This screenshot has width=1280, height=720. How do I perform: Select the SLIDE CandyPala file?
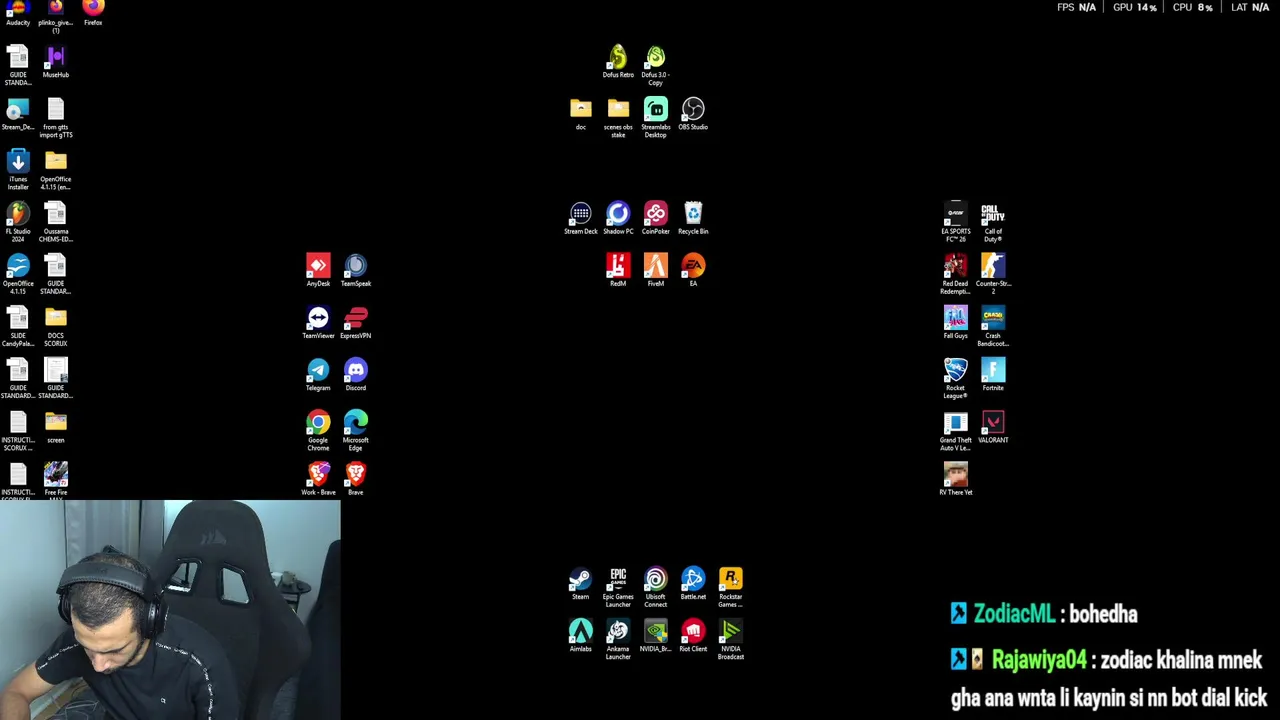pyautogui.click(x=18, y=326)
